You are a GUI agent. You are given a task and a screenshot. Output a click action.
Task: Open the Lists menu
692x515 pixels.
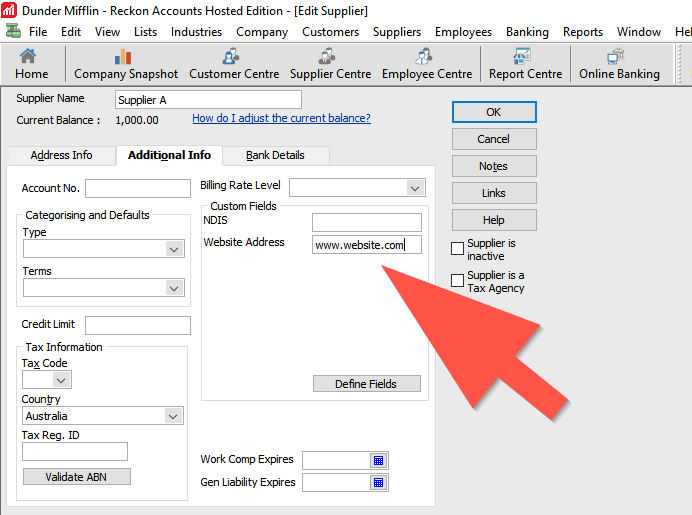tap(145, 32)
